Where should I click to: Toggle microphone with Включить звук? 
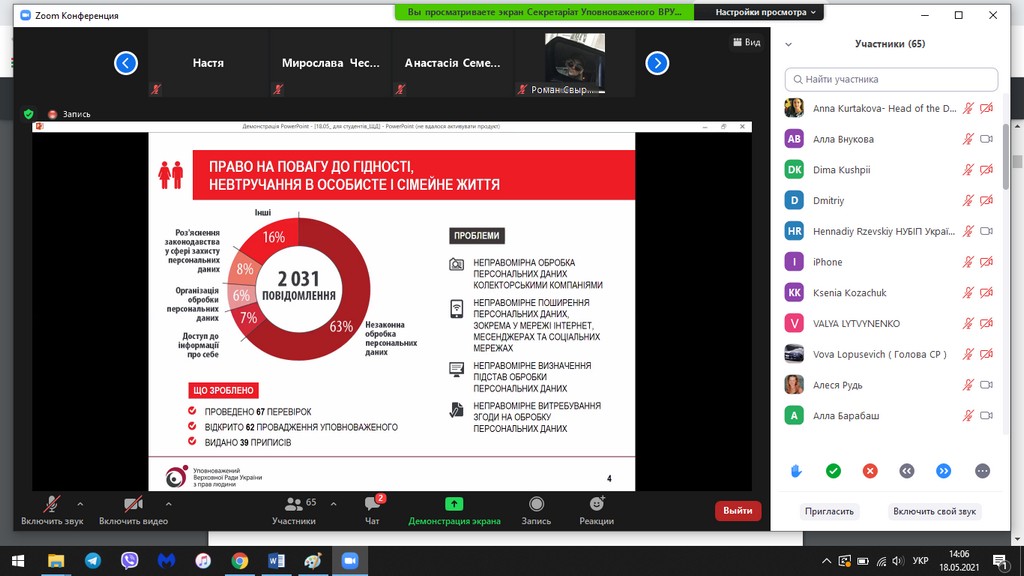50,510
